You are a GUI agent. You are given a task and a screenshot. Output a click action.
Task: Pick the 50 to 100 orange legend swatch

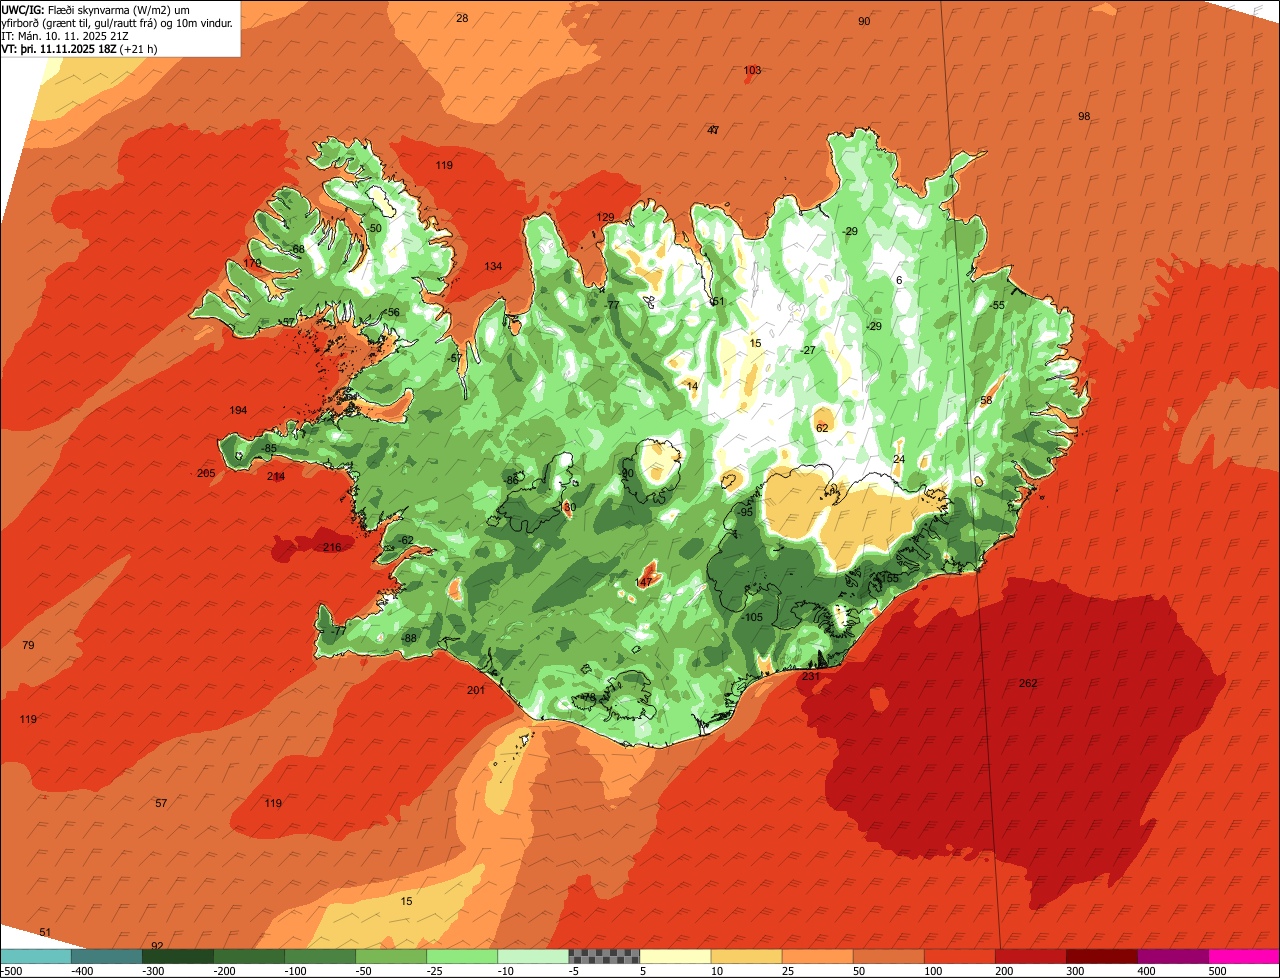887,956
